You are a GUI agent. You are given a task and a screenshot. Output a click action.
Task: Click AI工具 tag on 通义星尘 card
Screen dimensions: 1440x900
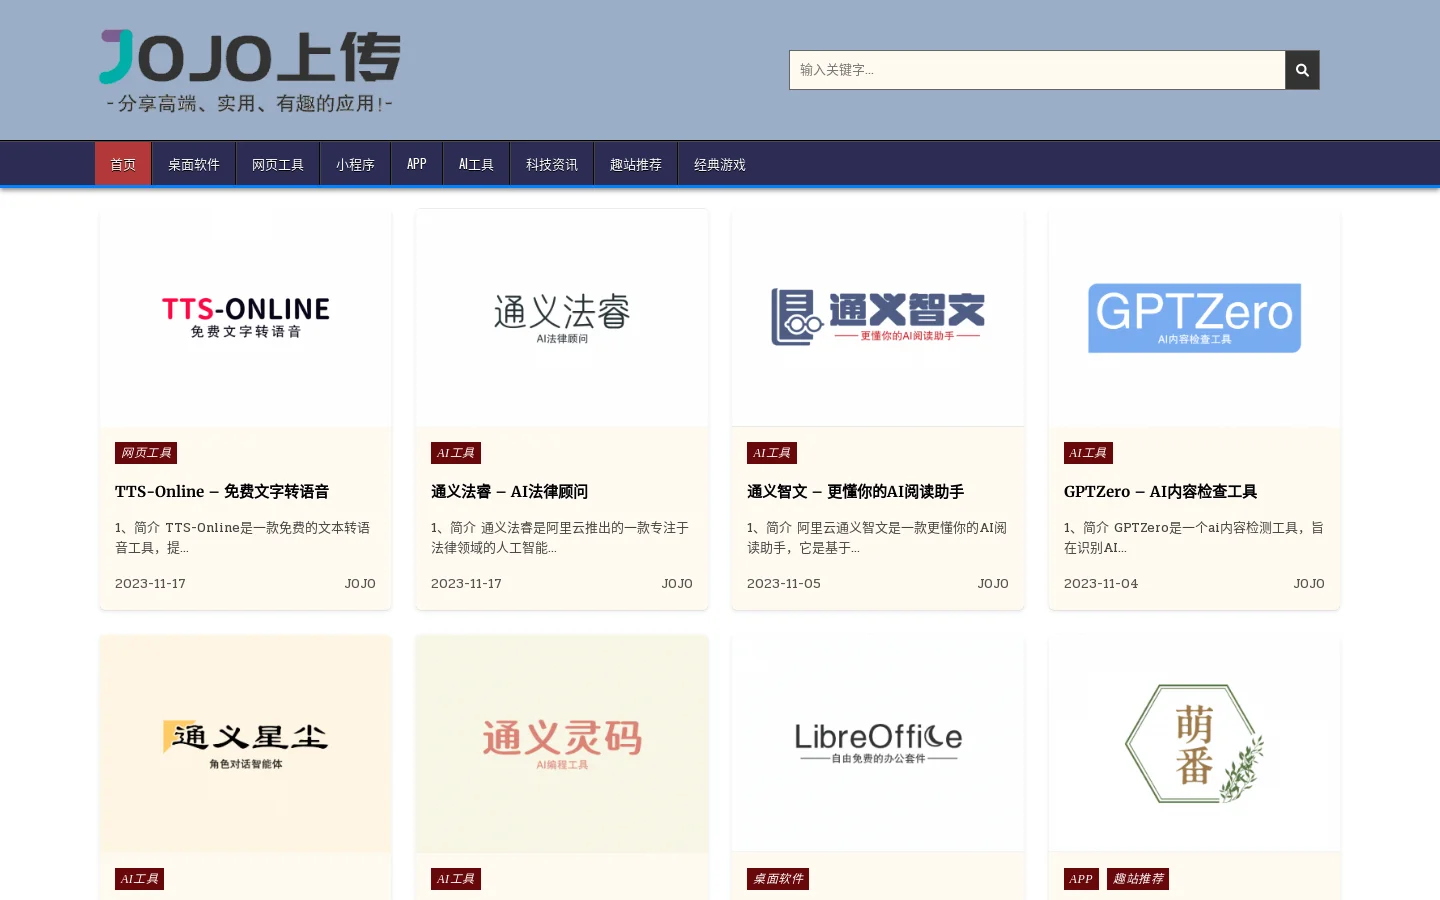(x=140, y=879)
